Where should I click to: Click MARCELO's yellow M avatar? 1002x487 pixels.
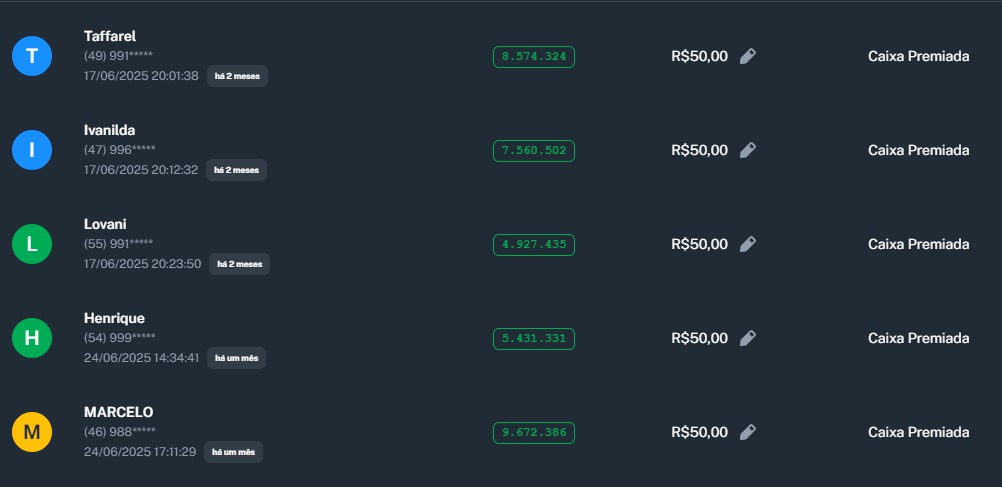[x=32, y=432]
